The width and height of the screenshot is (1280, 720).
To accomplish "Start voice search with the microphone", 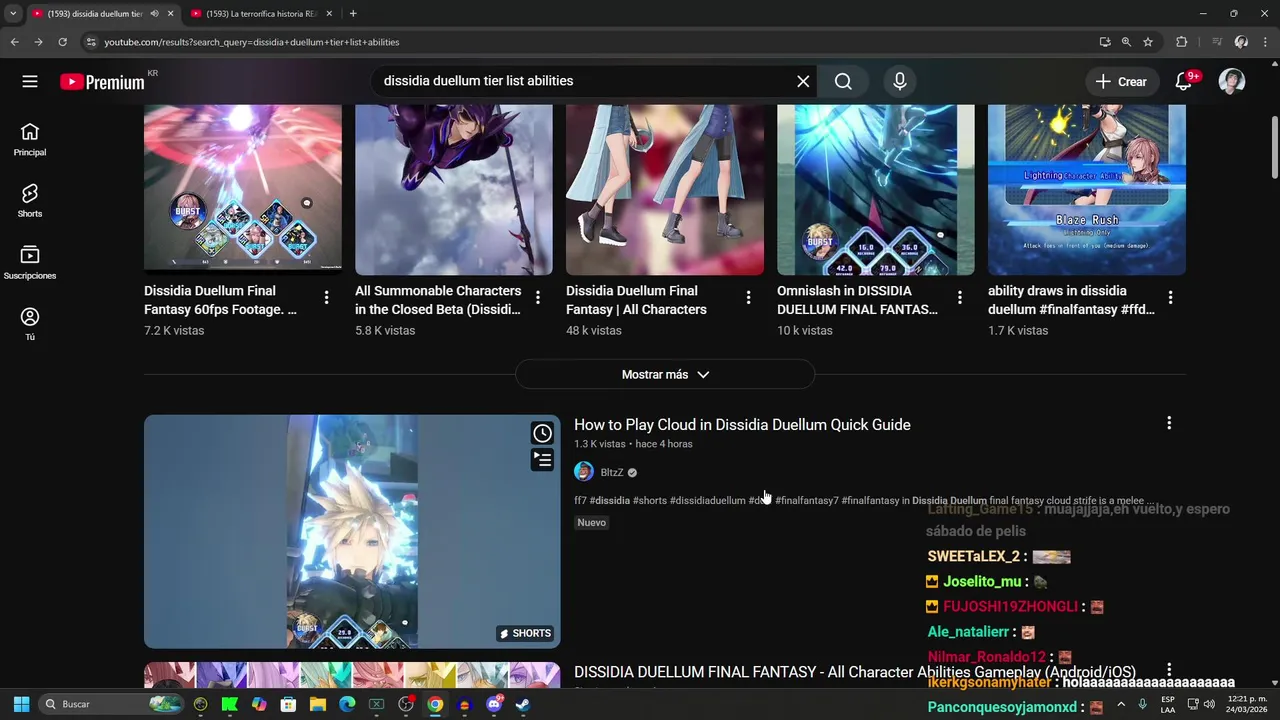I will click(x=900, y=82).
